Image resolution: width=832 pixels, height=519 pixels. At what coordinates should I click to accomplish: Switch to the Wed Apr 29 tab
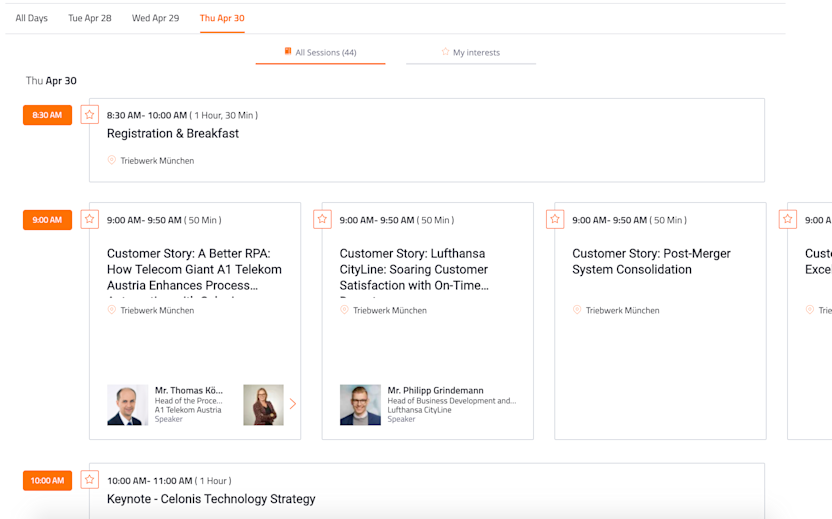155,18
